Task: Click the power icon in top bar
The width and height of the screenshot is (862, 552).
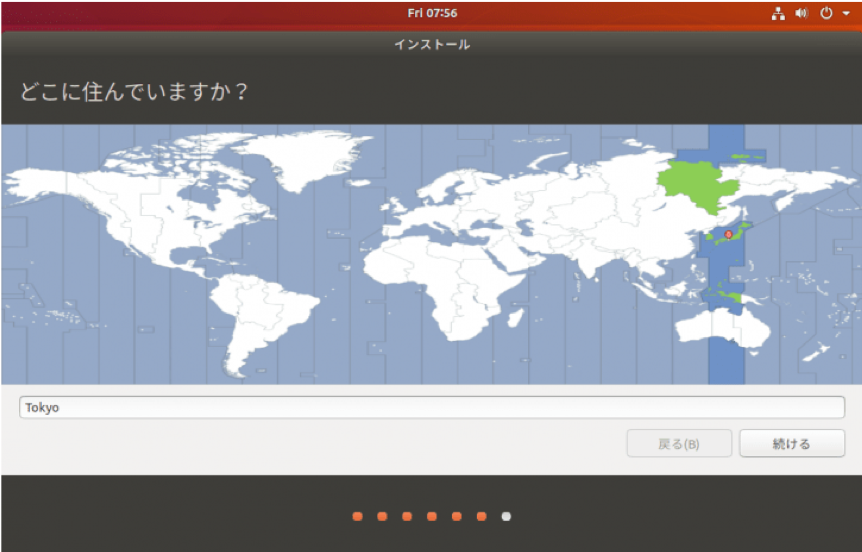Action: click(x=826, y=14)
